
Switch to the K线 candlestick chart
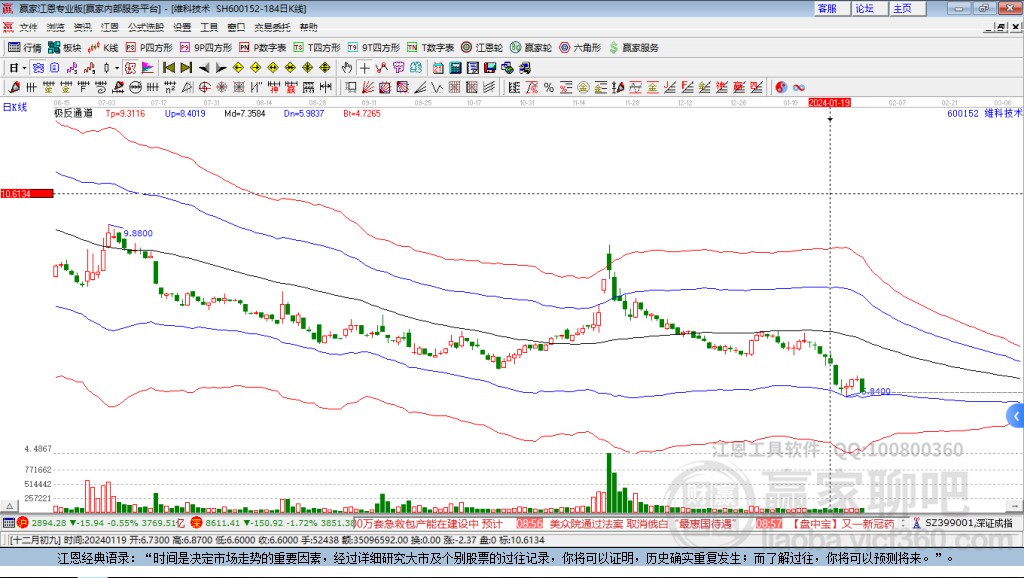104,47
